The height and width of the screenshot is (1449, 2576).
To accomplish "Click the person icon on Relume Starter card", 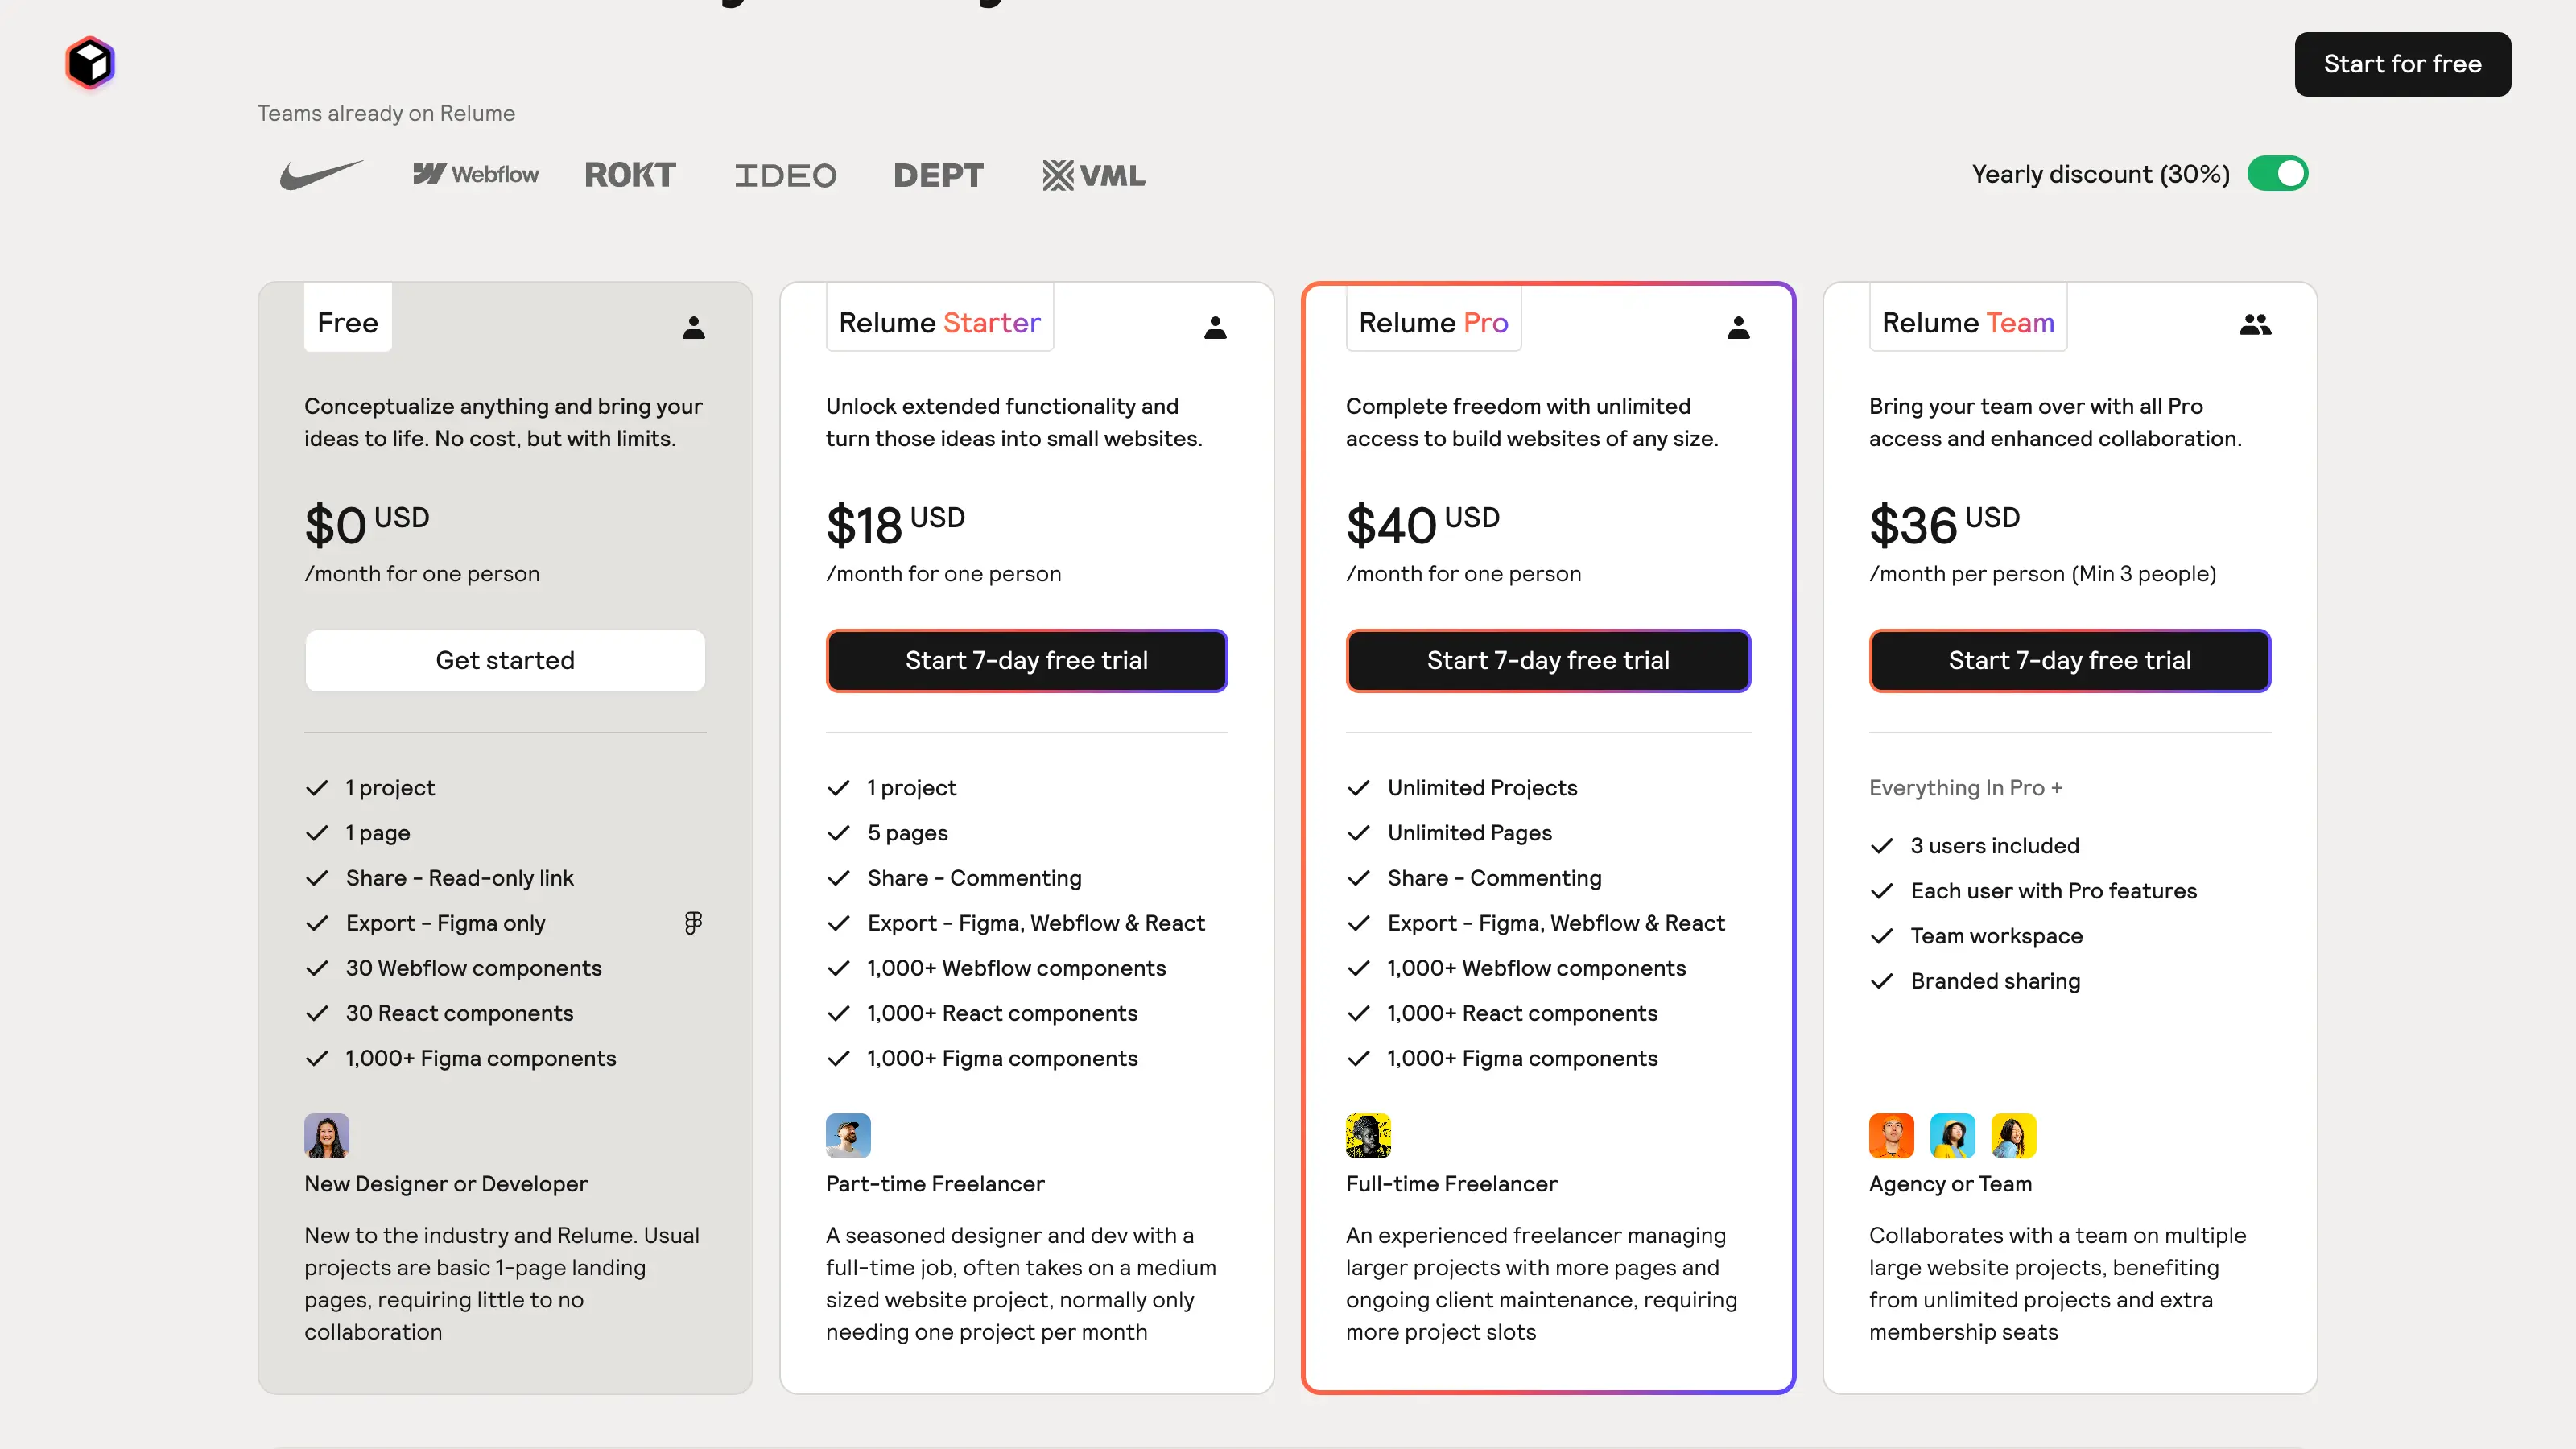I will click(1215, 327).
